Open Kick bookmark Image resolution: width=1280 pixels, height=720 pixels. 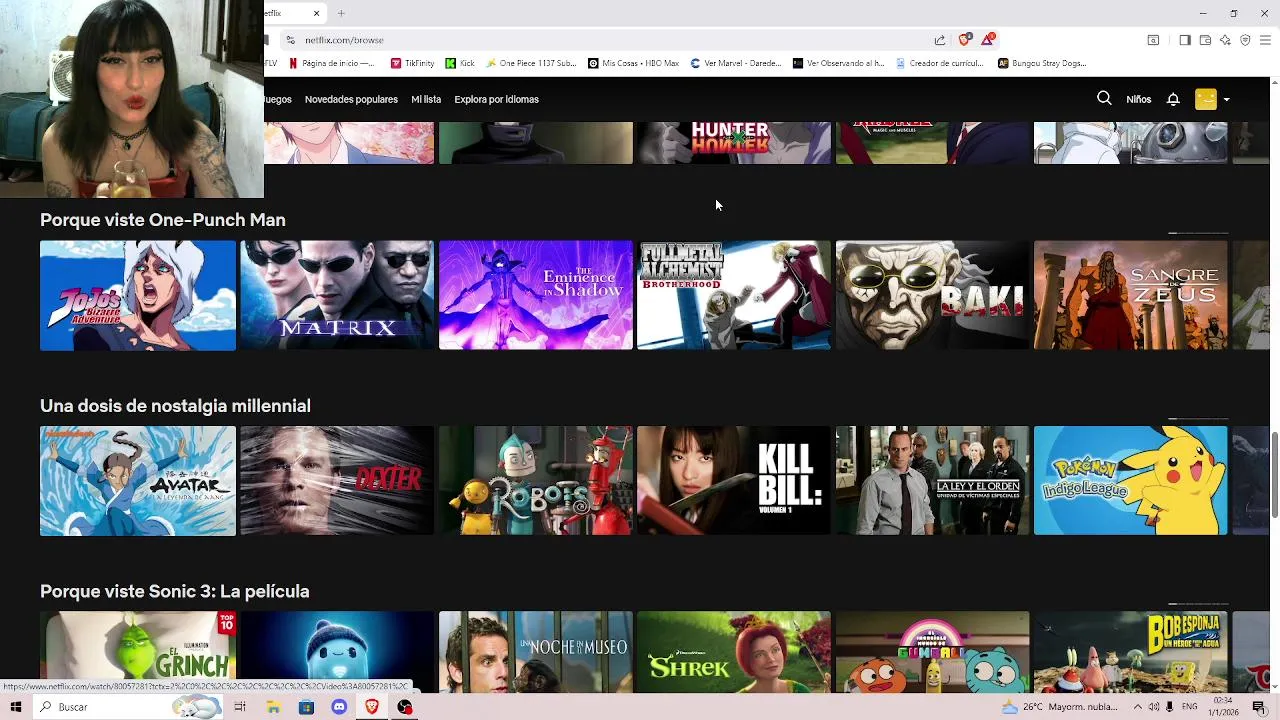point(460,63)
